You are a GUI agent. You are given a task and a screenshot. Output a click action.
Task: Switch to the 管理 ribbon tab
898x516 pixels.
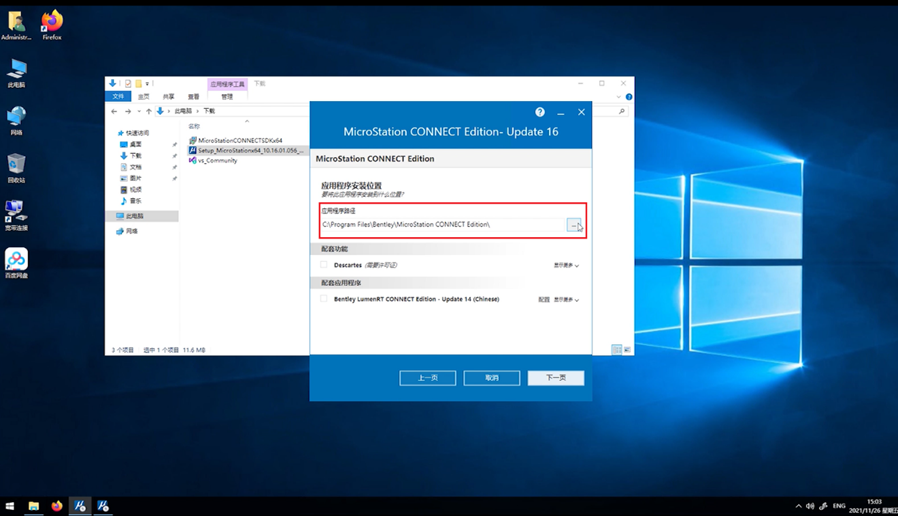227,97
